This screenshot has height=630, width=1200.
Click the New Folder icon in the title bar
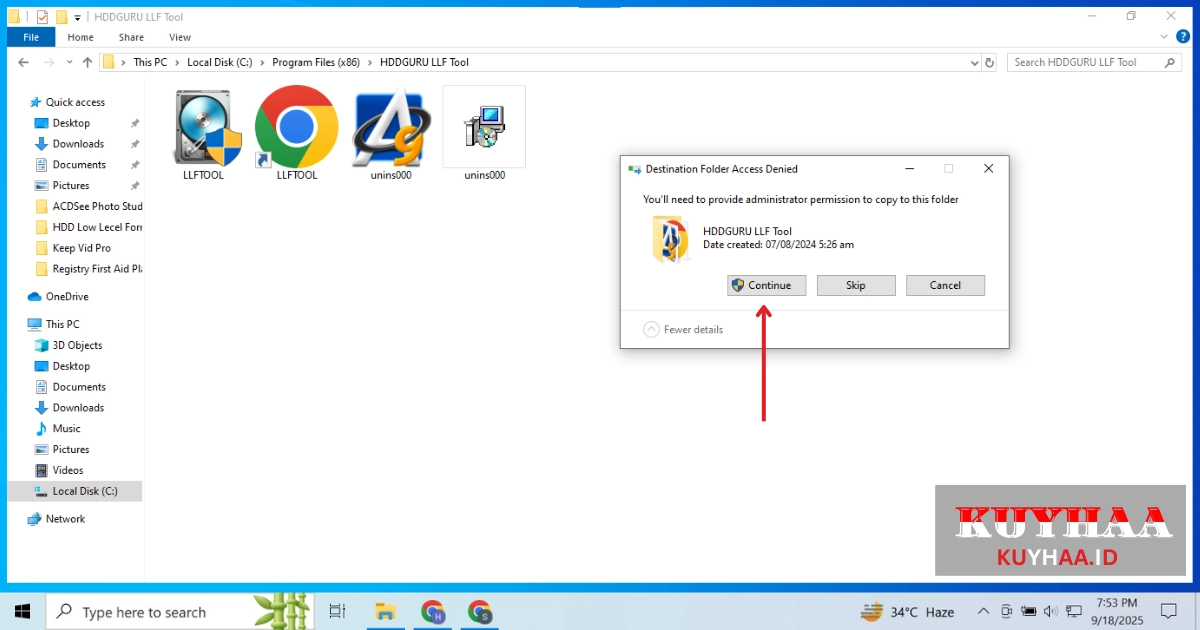point(61,17)
